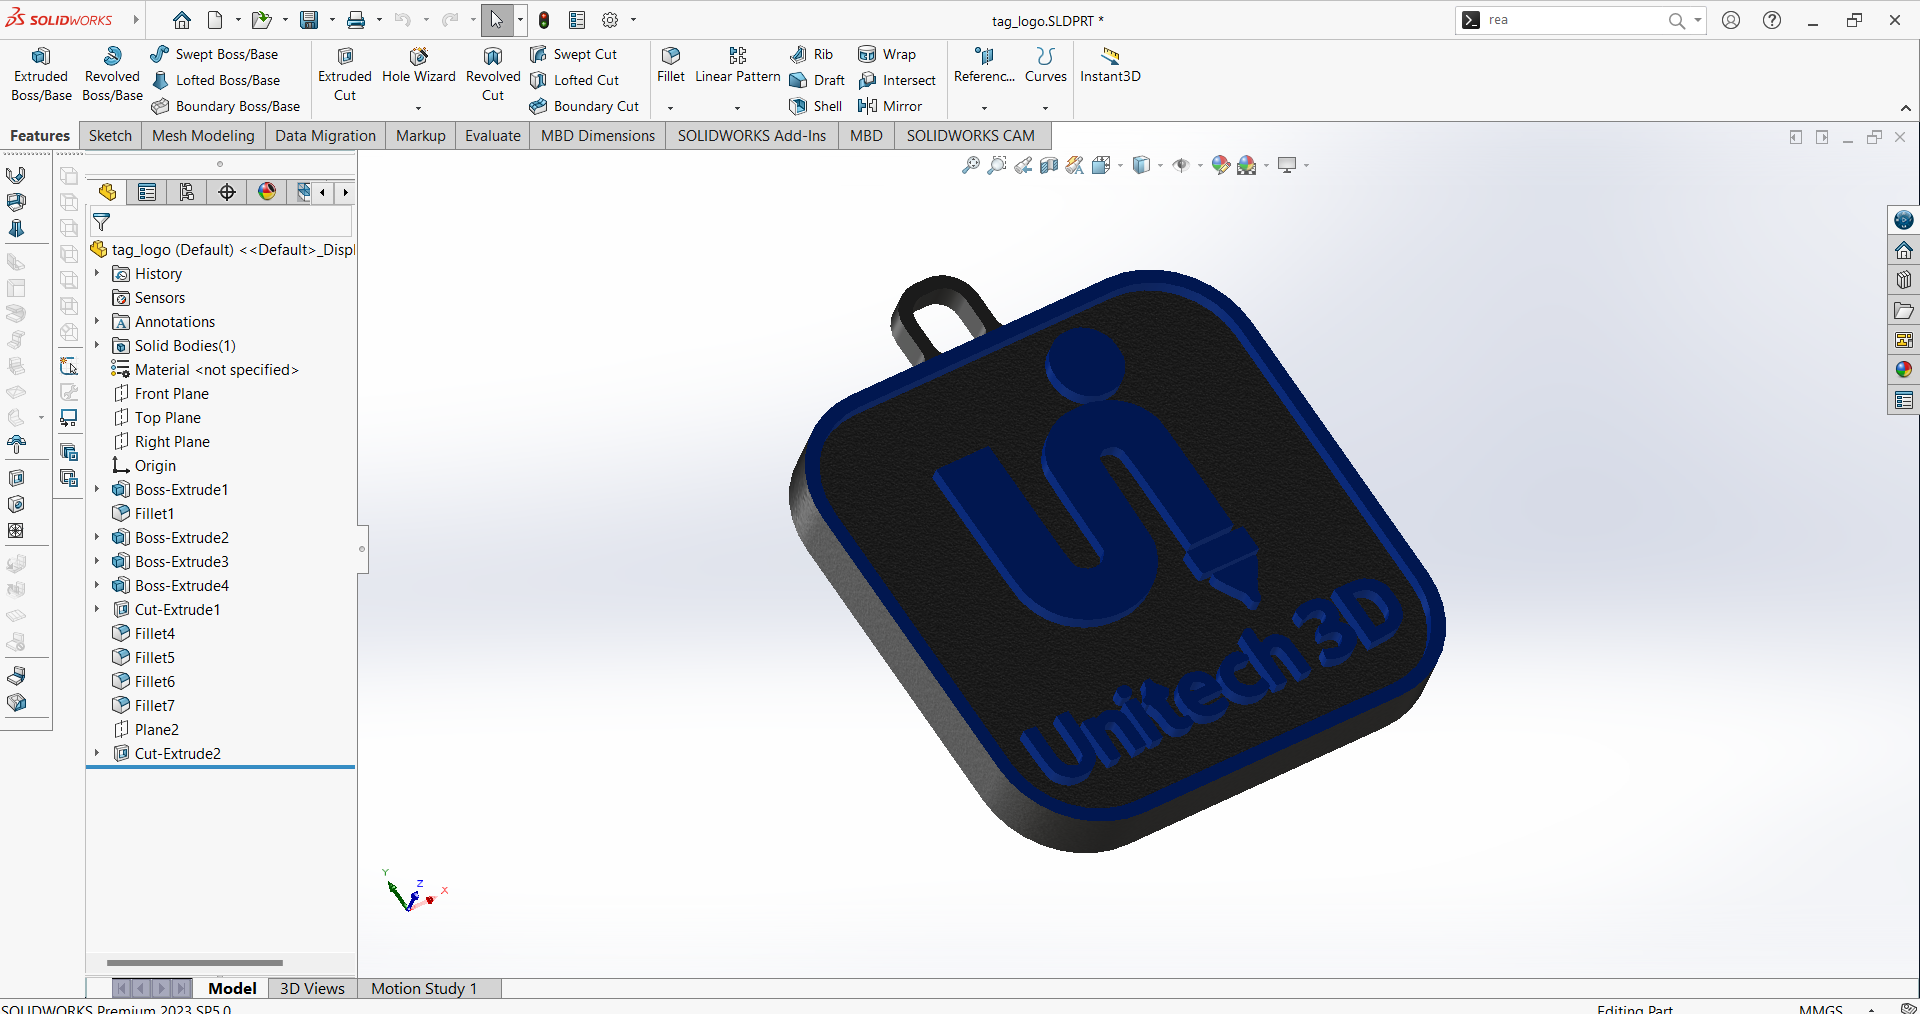
Task: Click the feature tree filter field
Action: 221,221
